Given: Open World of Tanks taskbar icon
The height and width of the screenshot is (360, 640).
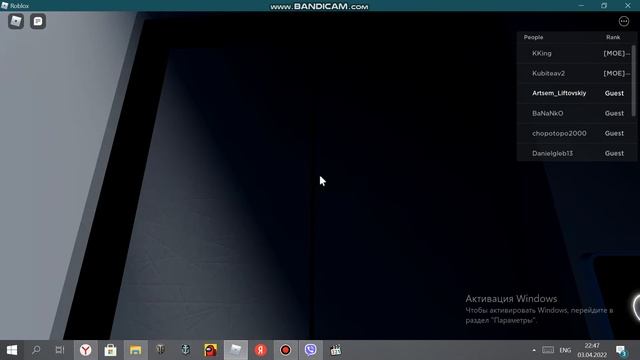Looking at the screenshot, I should pos(160,350).
